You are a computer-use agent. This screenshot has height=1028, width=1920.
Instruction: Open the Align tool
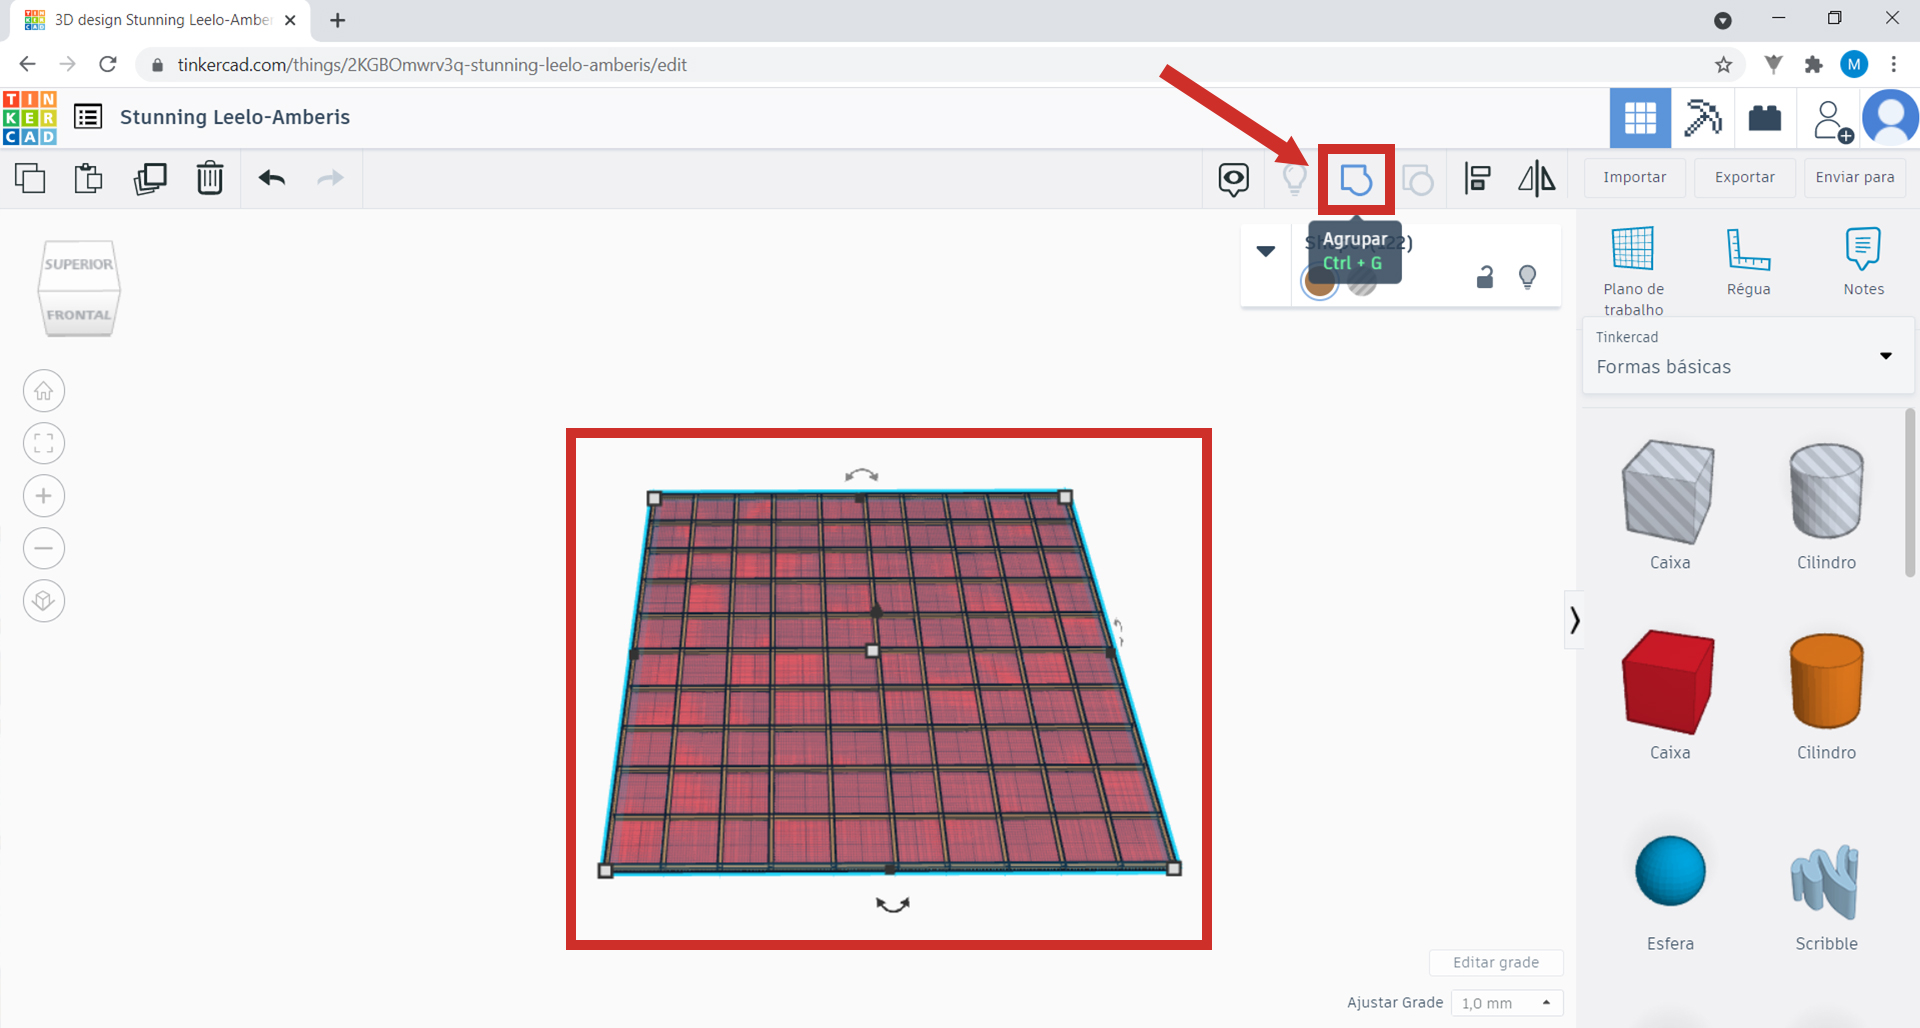1477,179
